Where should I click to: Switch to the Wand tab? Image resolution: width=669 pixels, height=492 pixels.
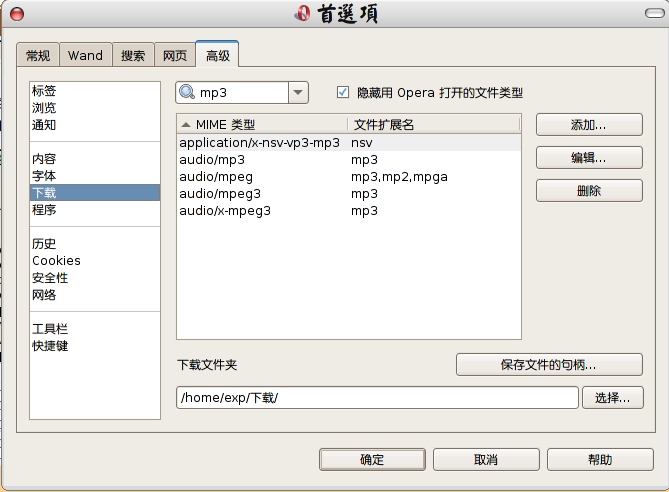pyautogui.click(x=85, y=55)
